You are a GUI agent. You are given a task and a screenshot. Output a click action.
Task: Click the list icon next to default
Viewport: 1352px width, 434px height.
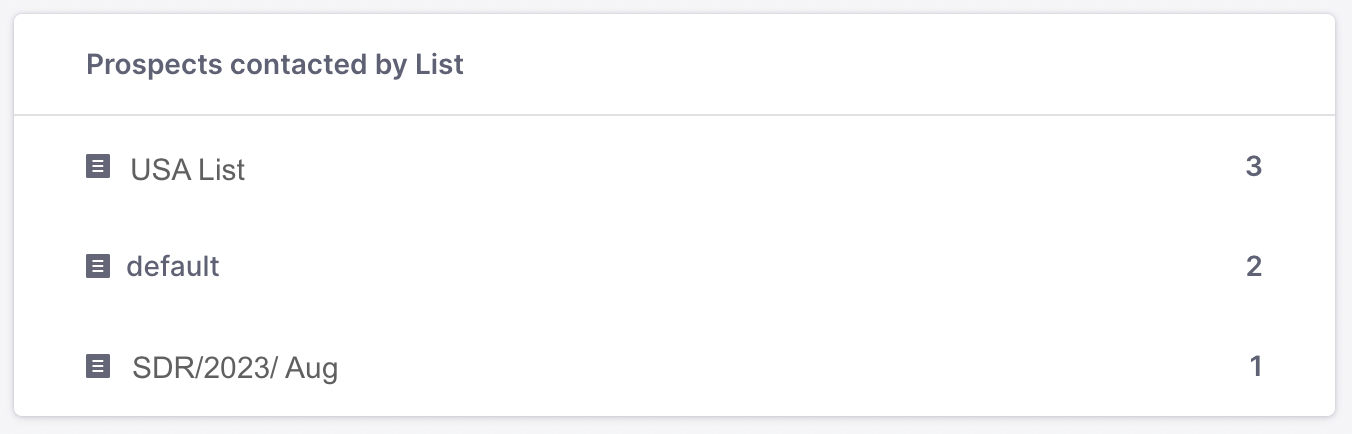(97, 266)
